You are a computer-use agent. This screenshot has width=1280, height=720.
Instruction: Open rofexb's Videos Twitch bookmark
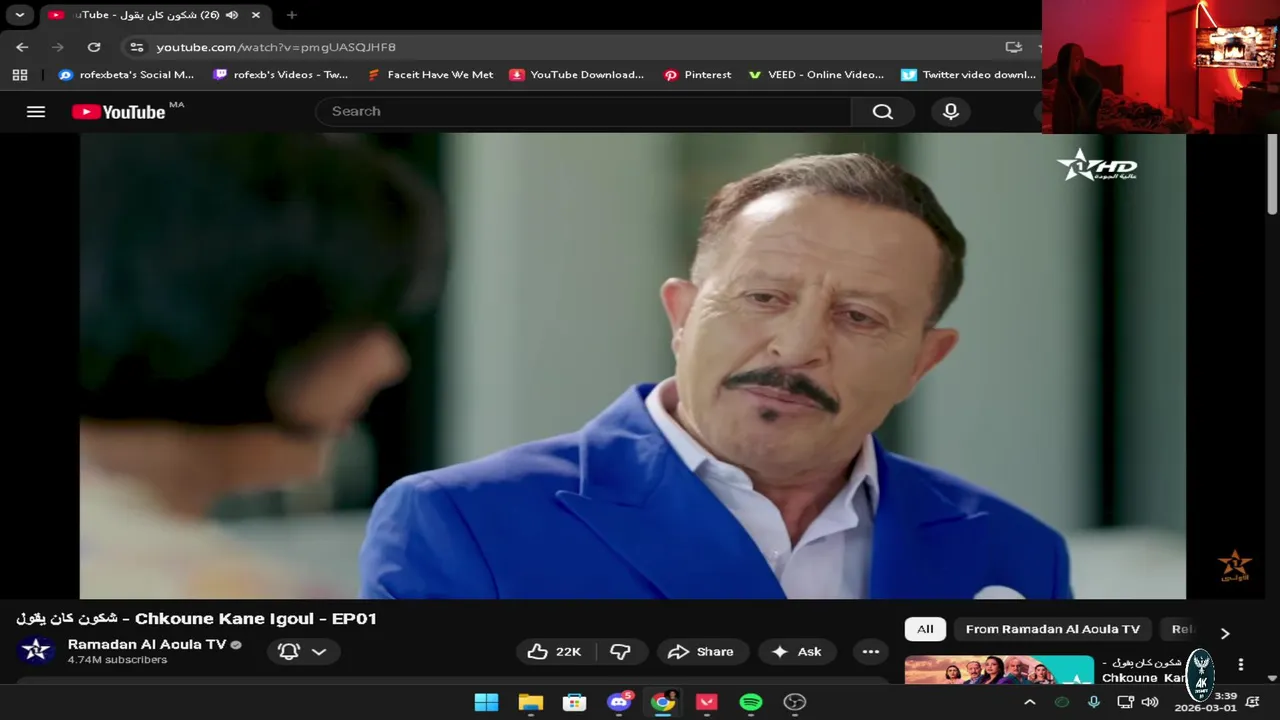tap(281, 75)
